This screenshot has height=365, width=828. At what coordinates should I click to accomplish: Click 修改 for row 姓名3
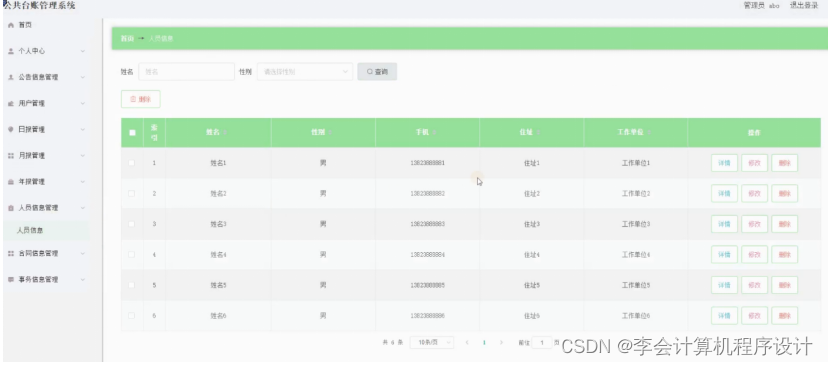754,224
